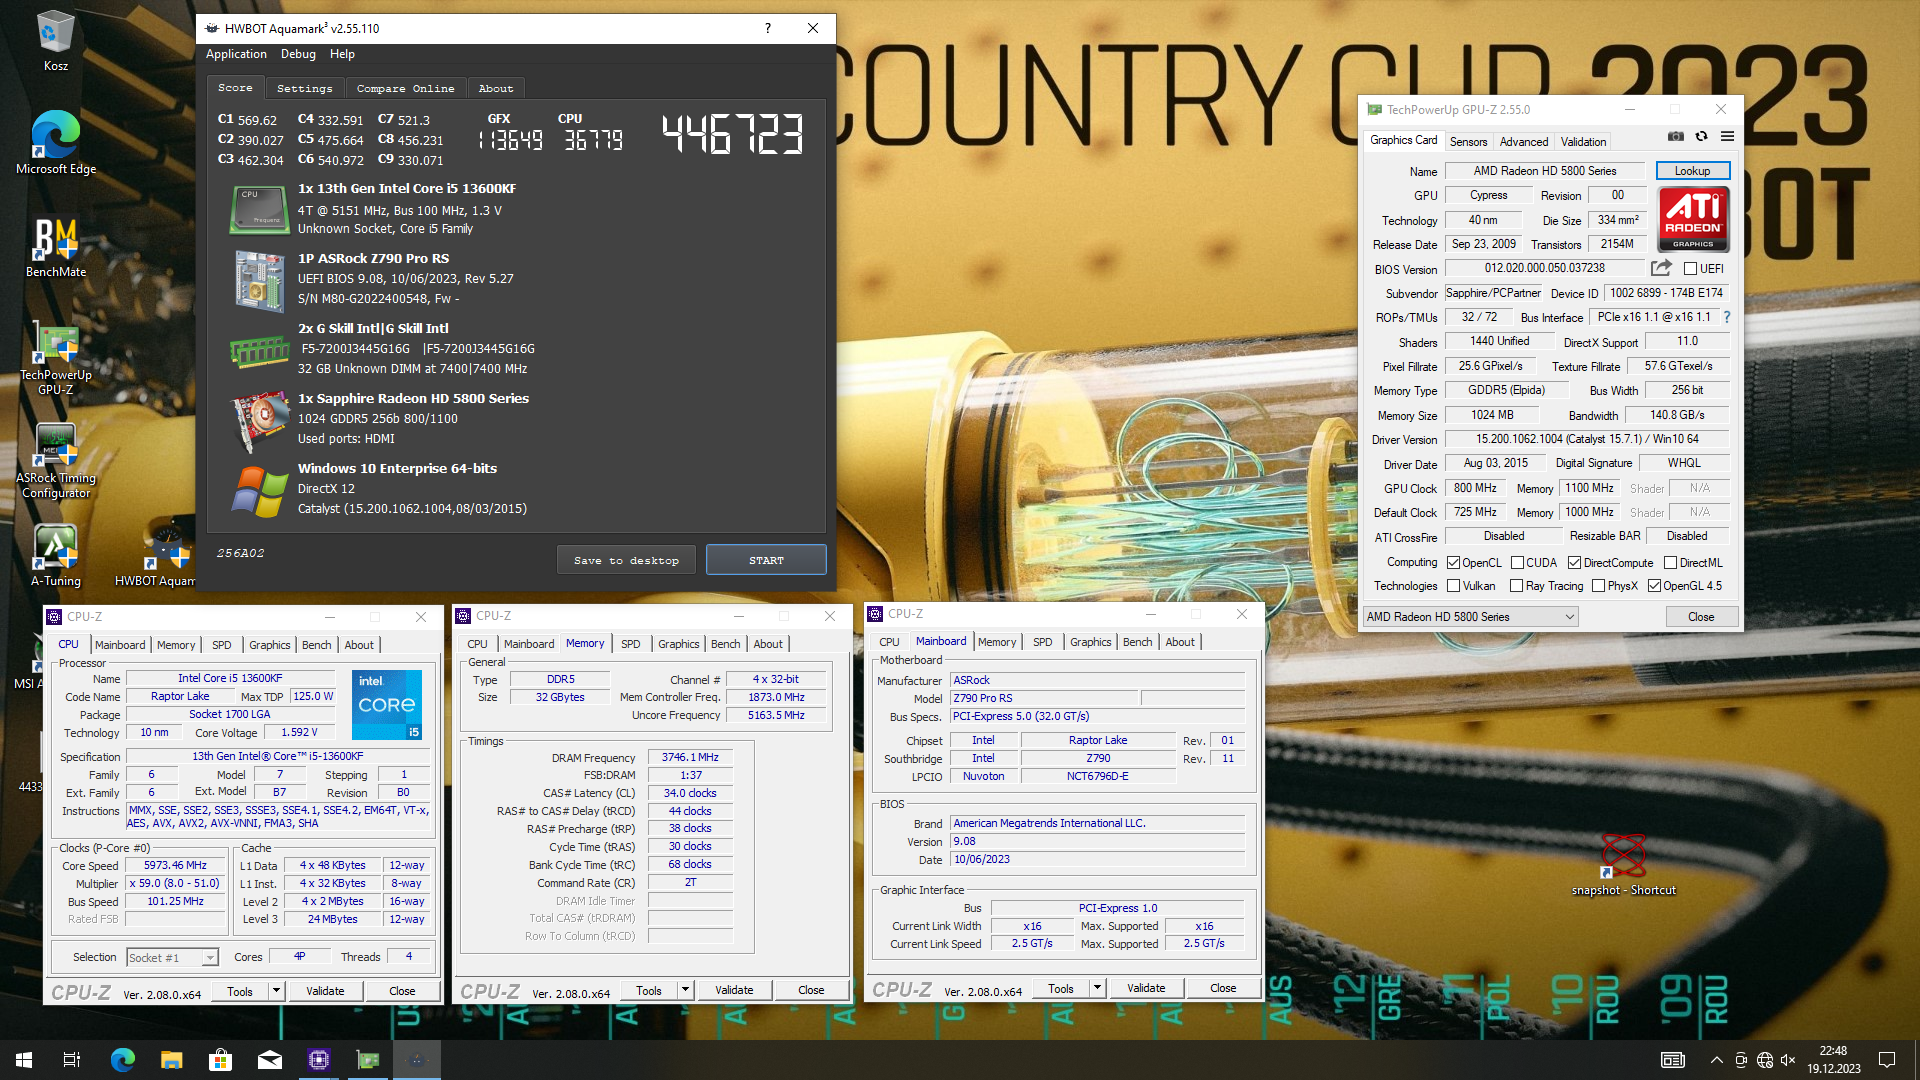Open the Socket #1 selection dropdown

point(172,958)
